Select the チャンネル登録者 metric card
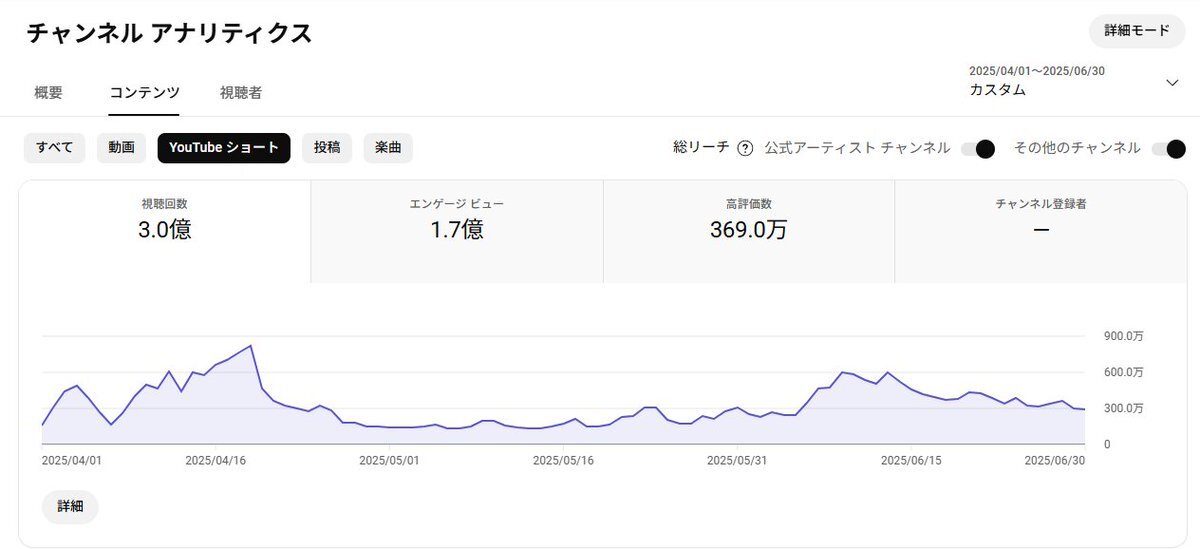This screenshot has height=549, width=1200. [x=1041, y=232]
